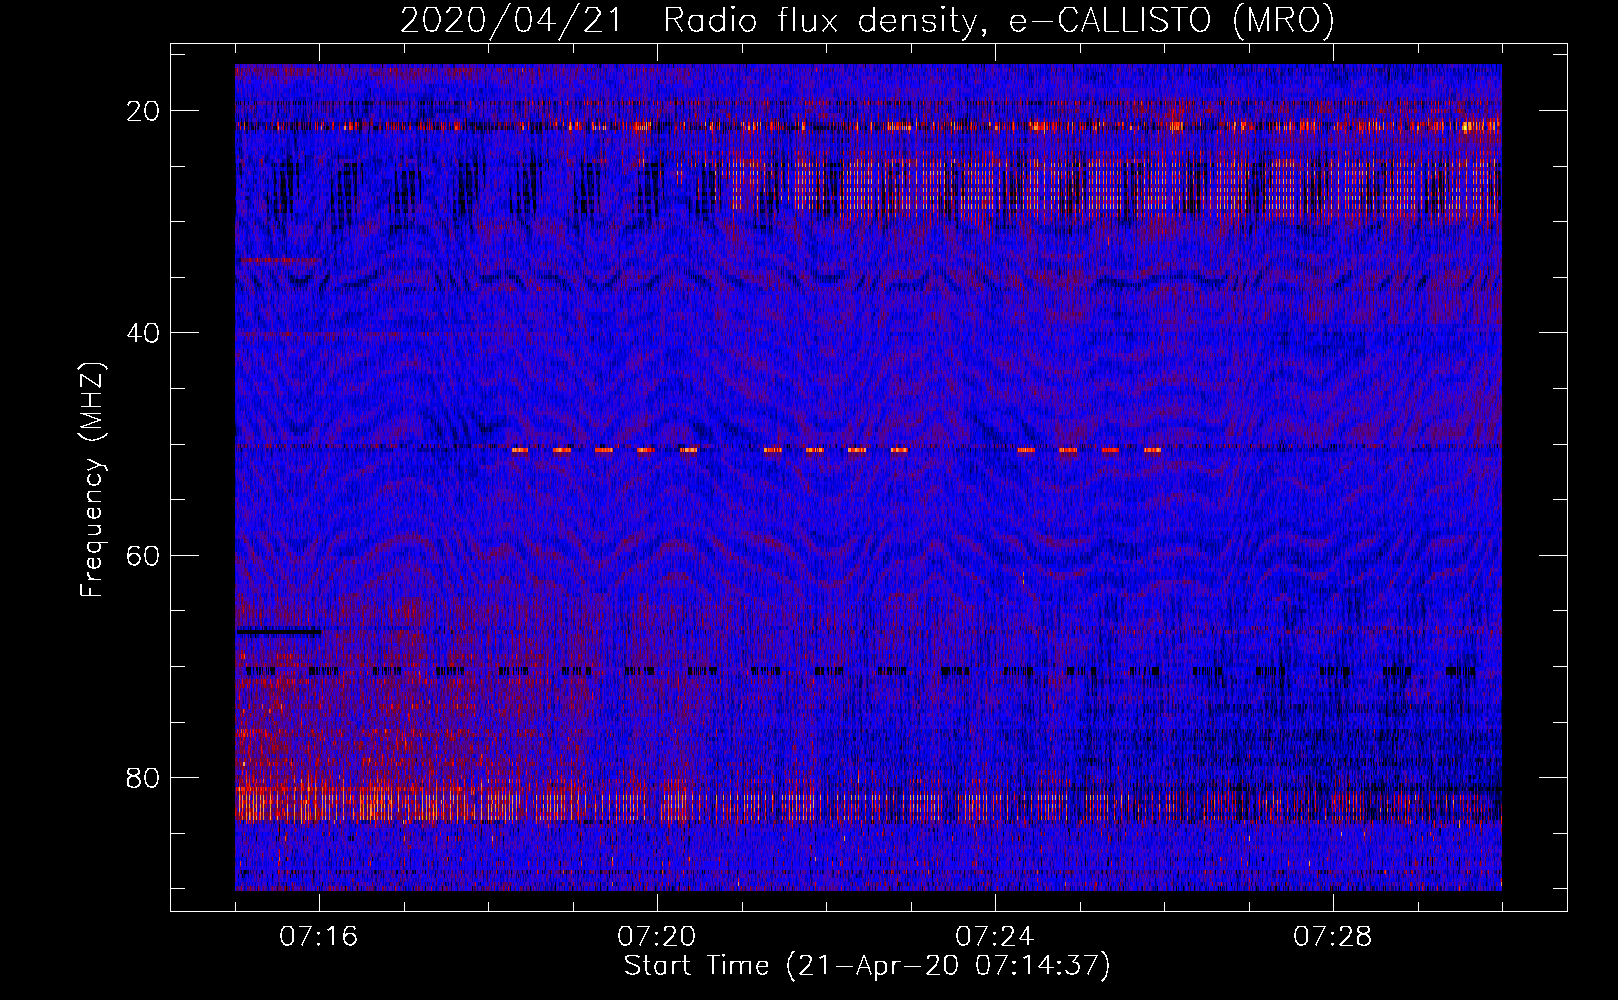This screenshot has width=1618, height=1000.
Task: Click the "07:16" time tick label
Action: pyautogui.click(x=319, y=937)
